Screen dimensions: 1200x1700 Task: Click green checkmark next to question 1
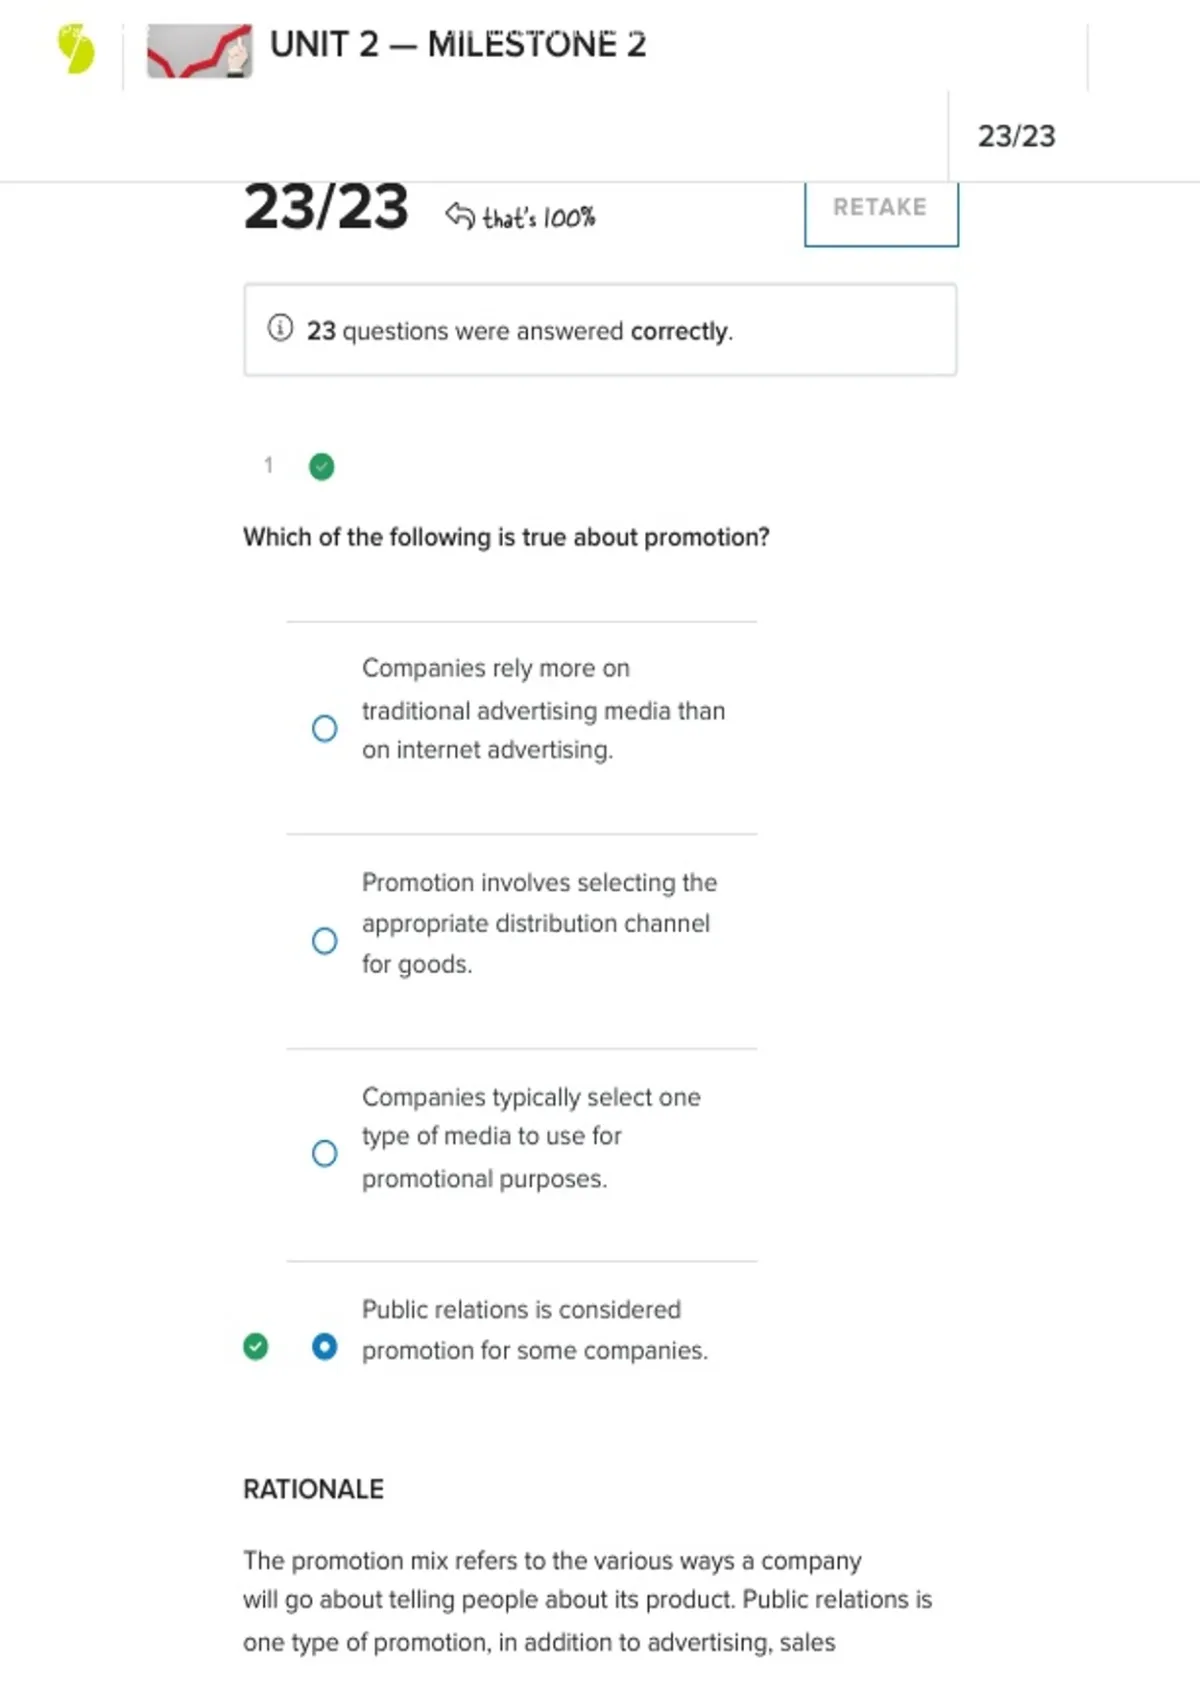(322, 467)
